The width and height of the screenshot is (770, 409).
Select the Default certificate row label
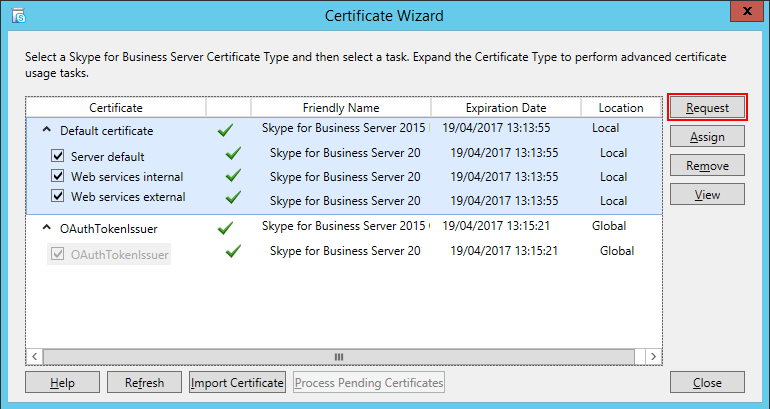click(107, 131)
